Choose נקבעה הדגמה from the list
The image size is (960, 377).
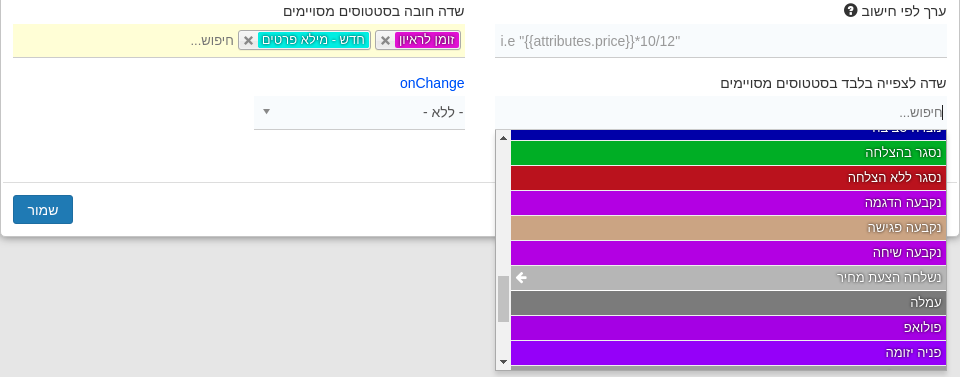pos(729,203)
